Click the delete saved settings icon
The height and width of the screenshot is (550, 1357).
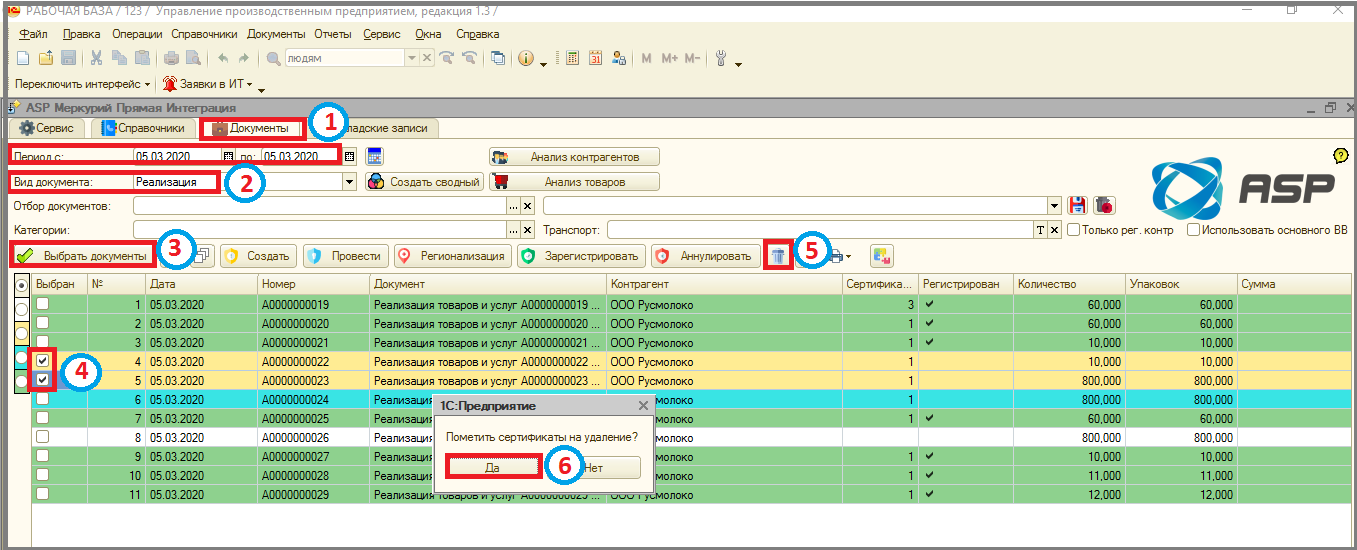1104,205
